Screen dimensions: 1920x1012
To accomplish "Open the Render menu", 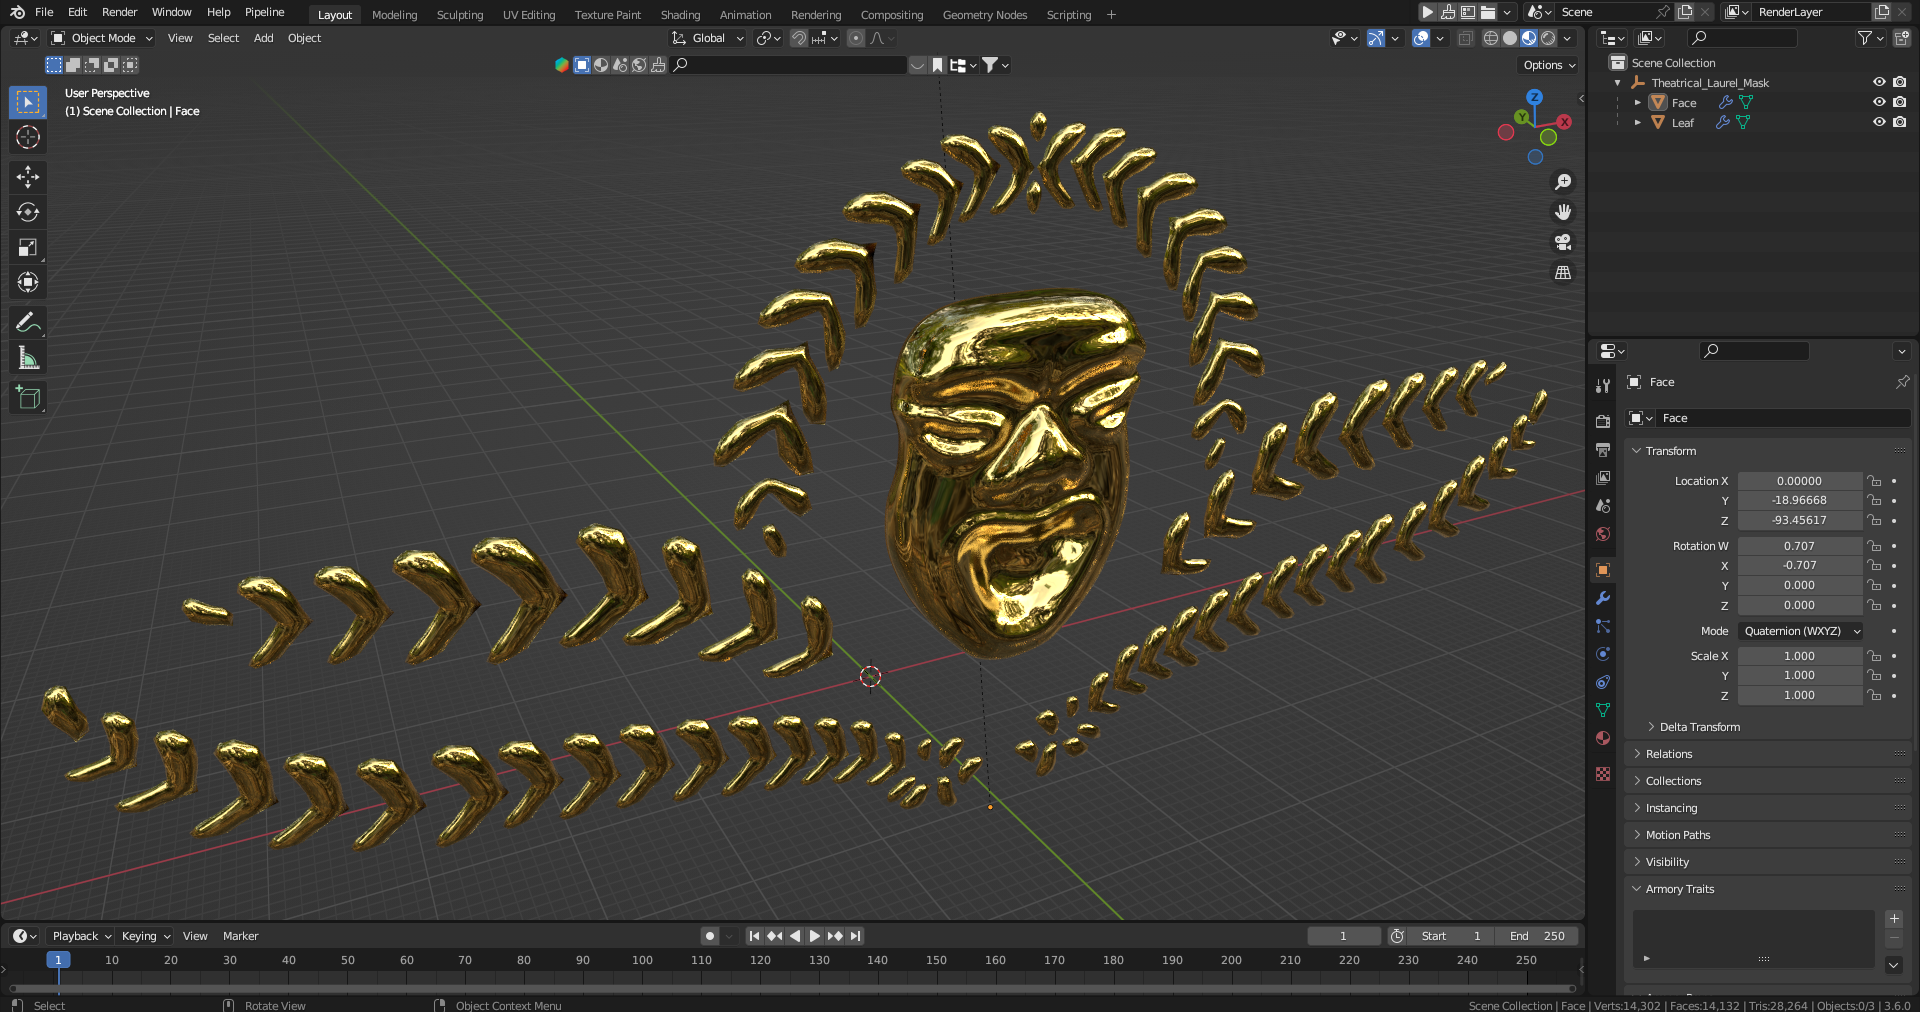I will (119, 12).
